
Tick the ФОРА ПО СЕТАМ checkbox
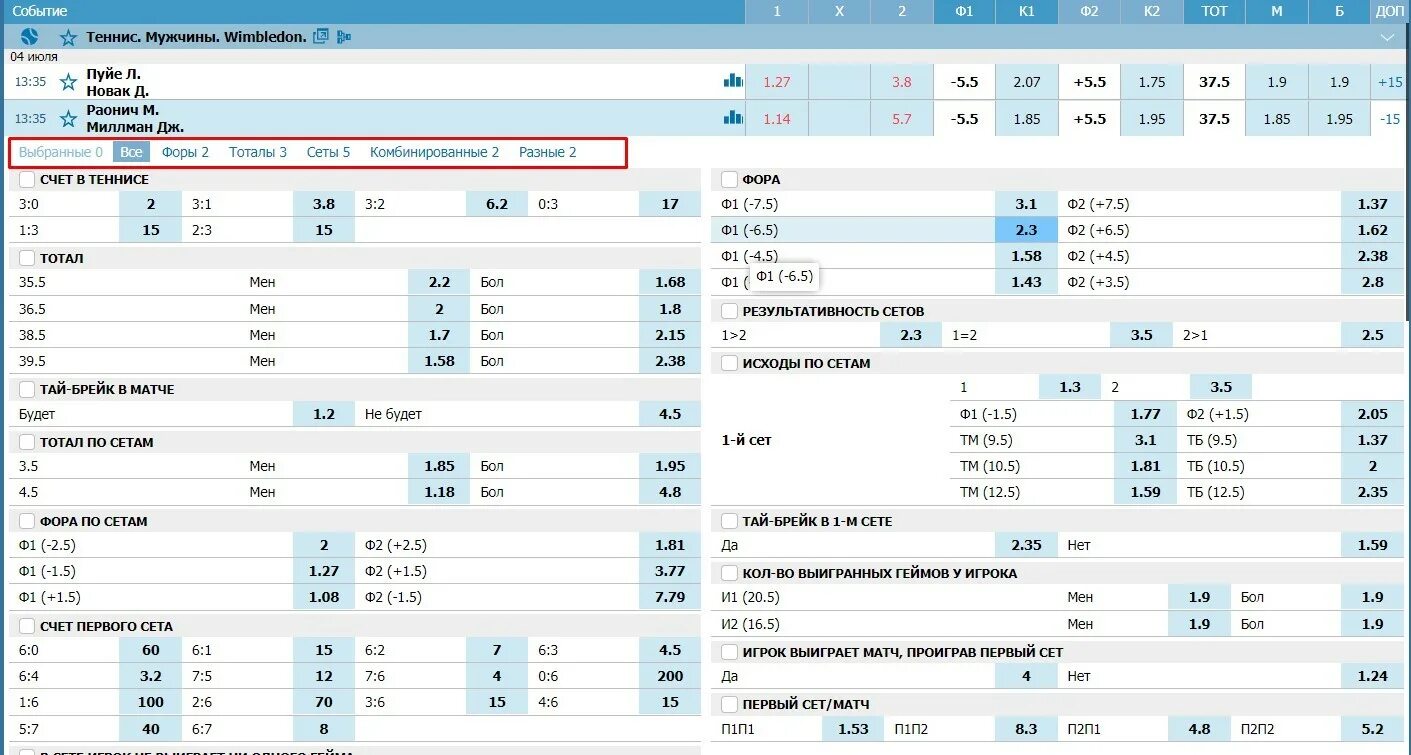(x=27, y=521)
